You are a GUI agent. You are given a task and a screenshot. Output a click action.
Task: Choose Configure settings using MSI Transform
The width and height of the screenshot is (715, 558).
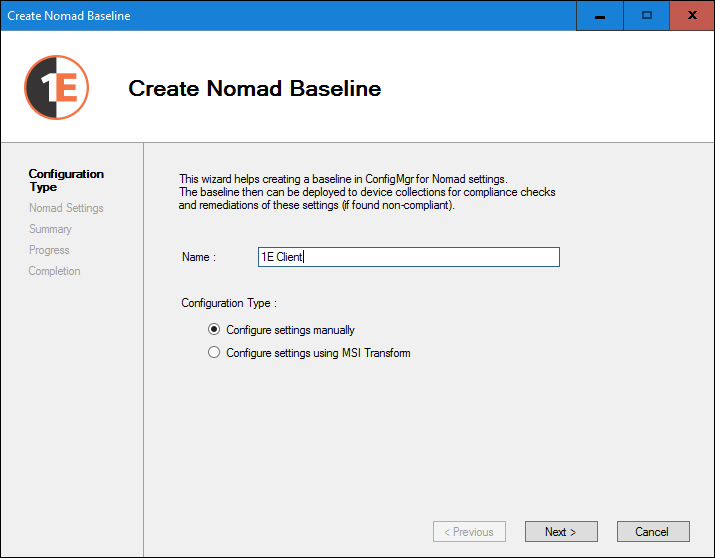tap(214, 353)
